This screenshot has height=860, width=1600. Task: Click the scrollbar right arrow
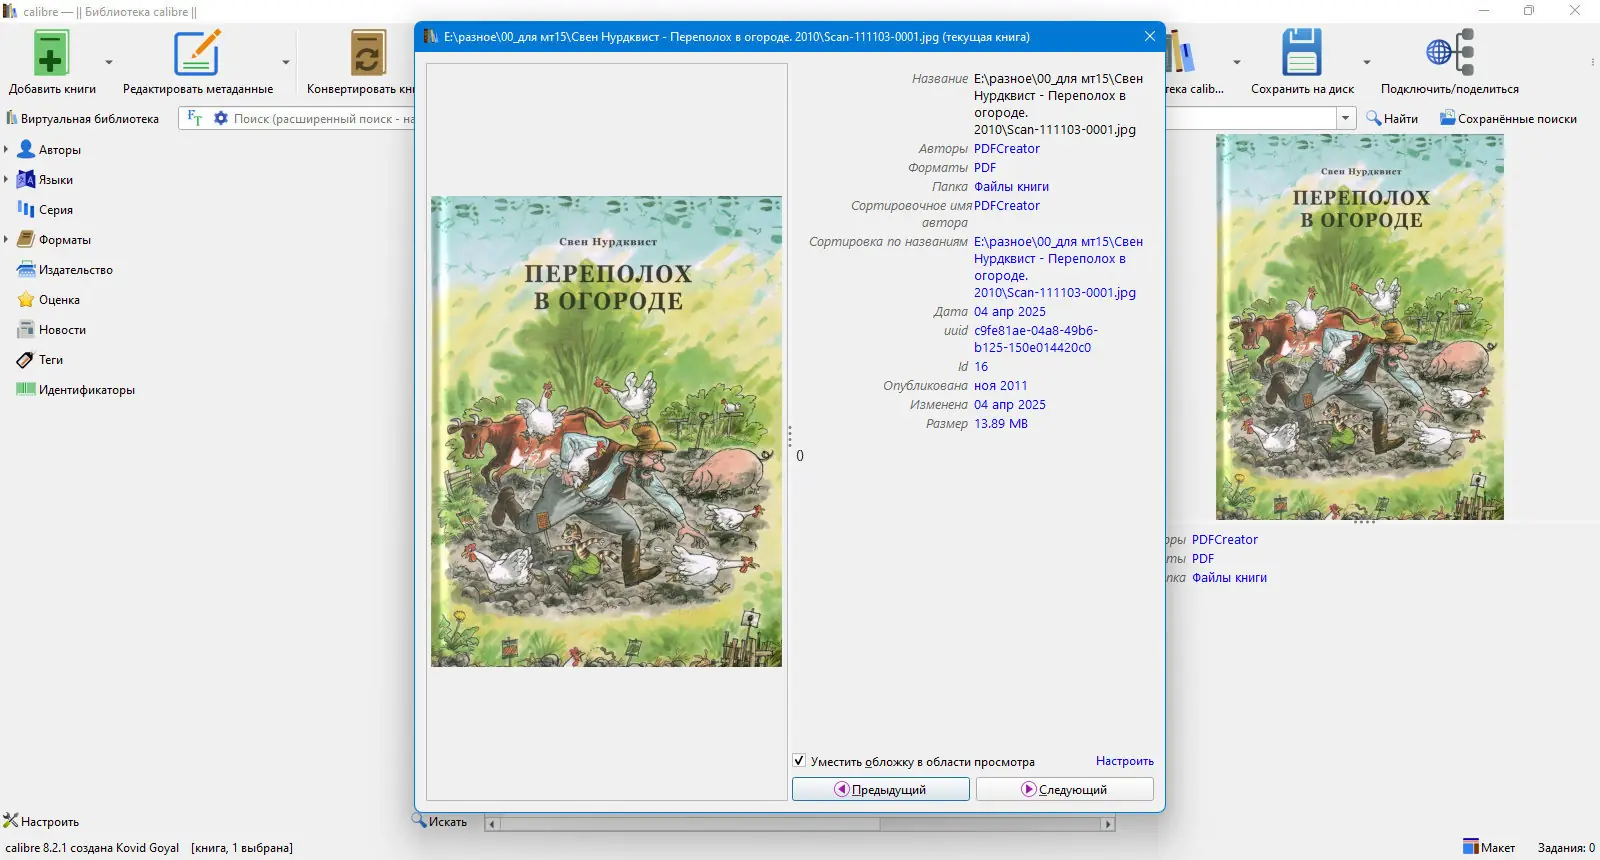click(x=1108, y=824)
